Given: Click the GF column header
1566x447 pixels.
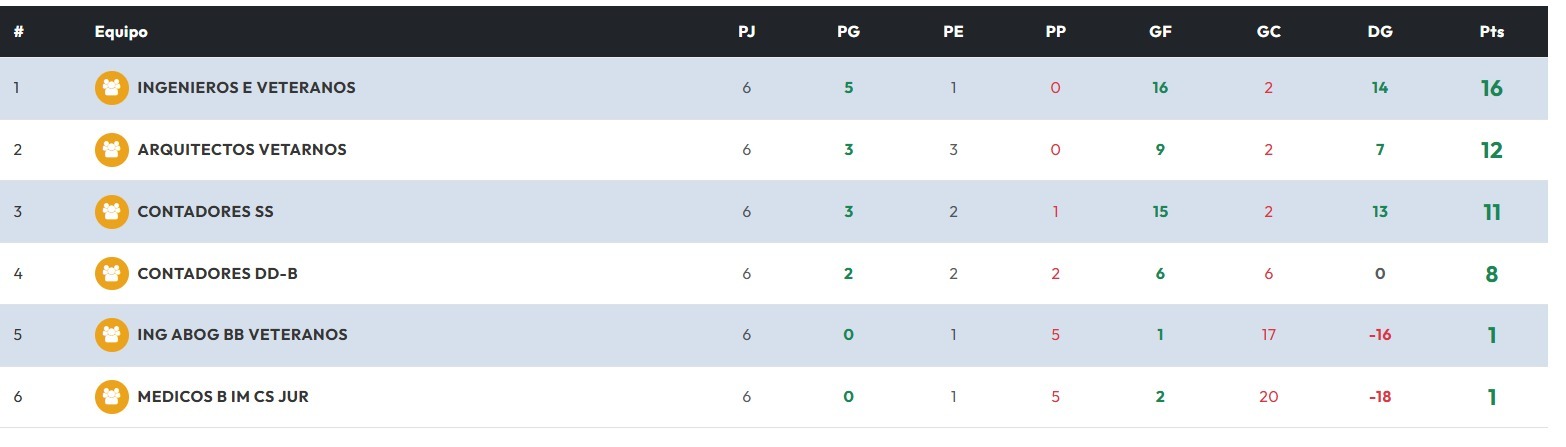Looking at the screenshot, I should pyautogui.click(x=1160, y=32).
